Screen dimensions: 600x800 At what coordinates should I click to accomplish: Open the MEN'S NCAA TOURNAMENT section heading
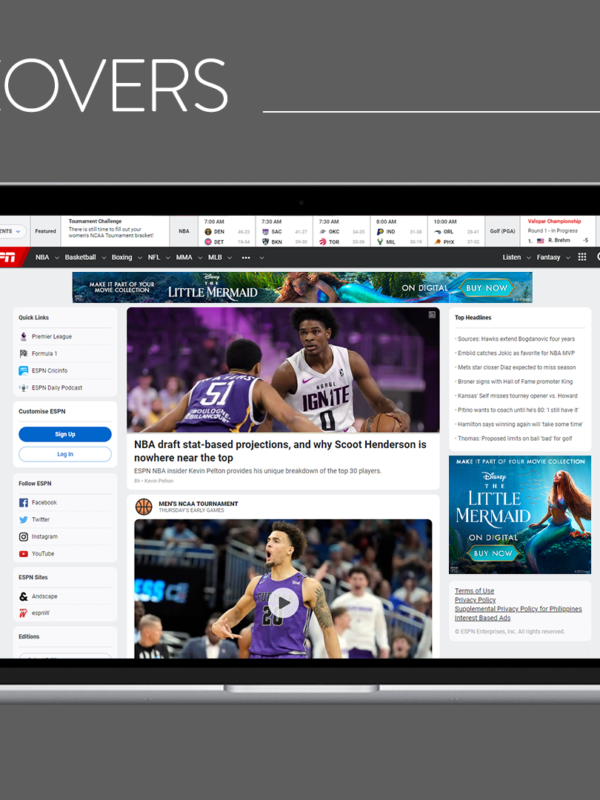[x=198, y=504]
